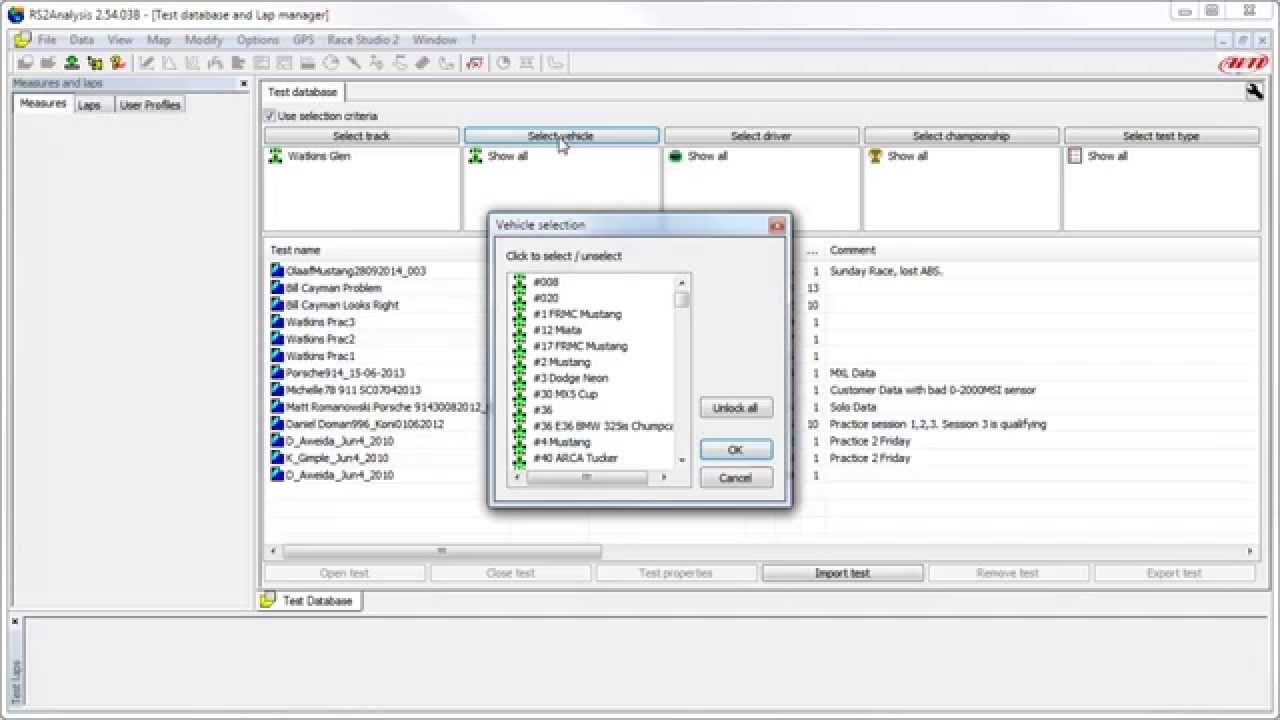The height and width of the screenshot is (720, 1280).
Task: Click the vehicle list scroll-right arrow
Action: tap(663, 478)
